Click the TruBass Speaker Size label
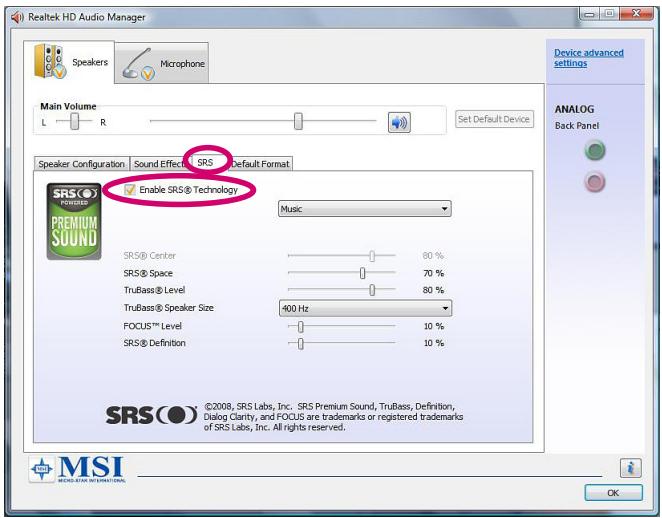This screenshot has height=518, width=662. 168,308
